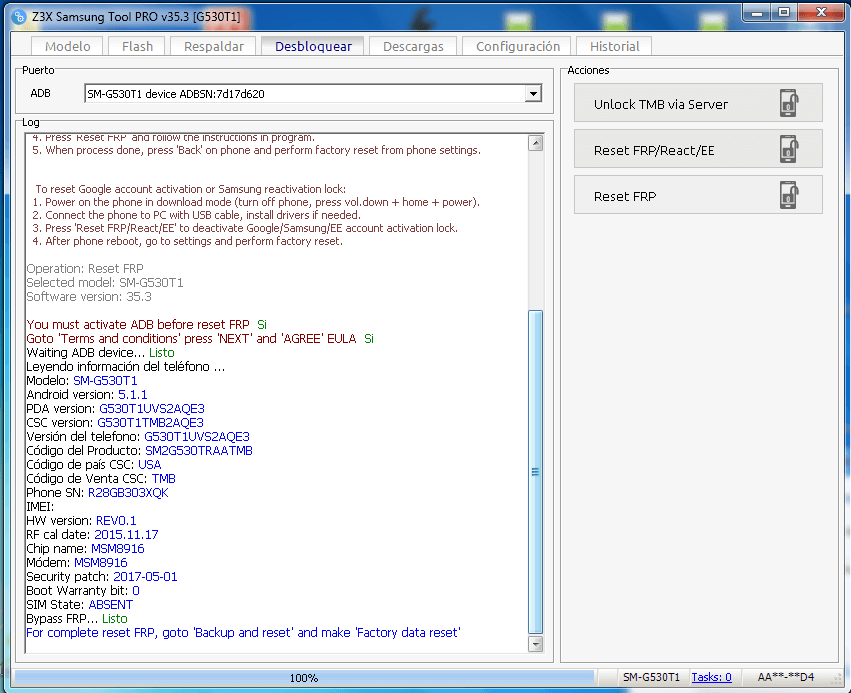
Task: Click the Phone SN R28GB303XQK value
Action: [128, 493]
